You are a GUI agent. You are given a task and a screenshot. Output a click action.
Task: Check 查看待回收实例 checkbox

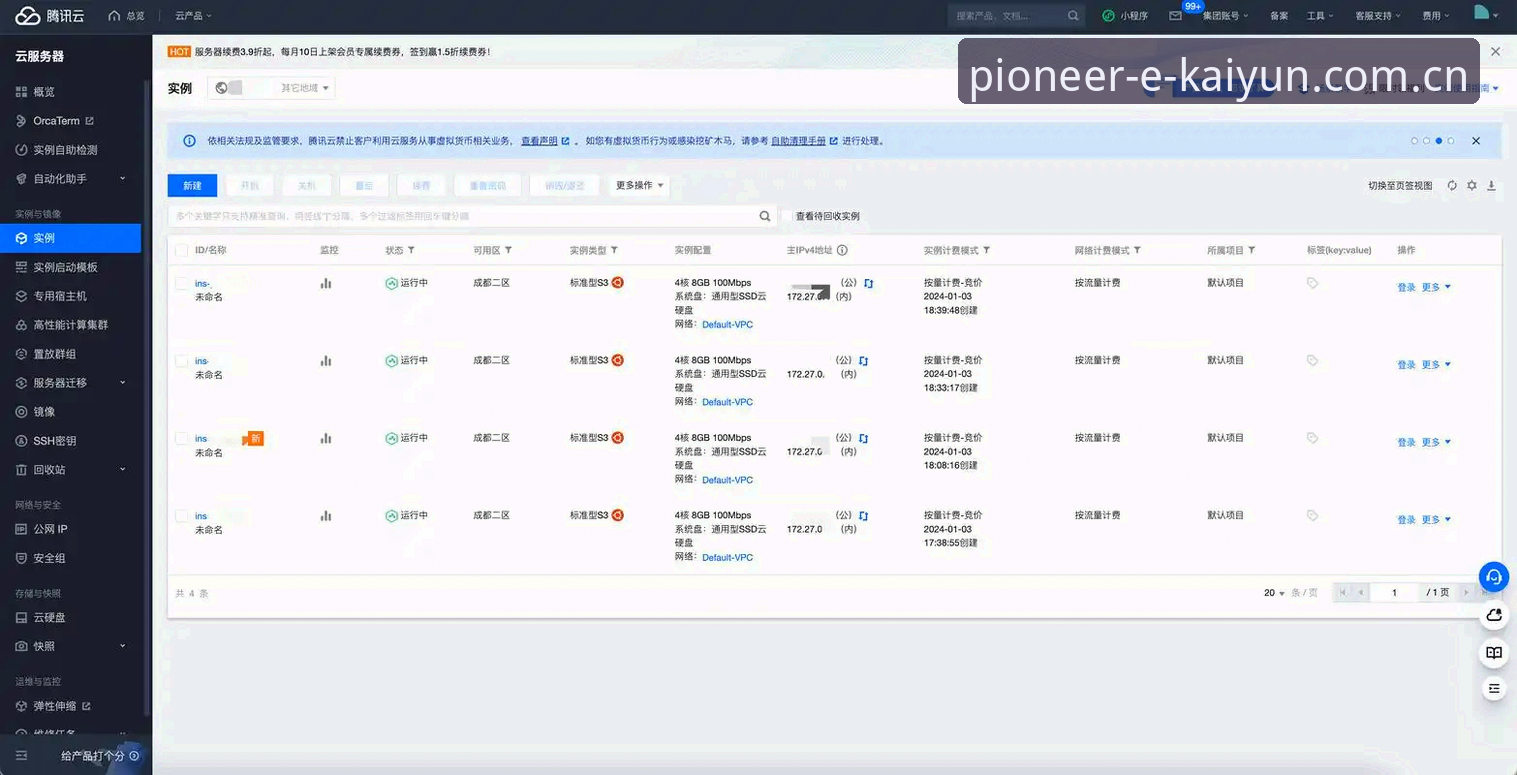click(787, 216)
